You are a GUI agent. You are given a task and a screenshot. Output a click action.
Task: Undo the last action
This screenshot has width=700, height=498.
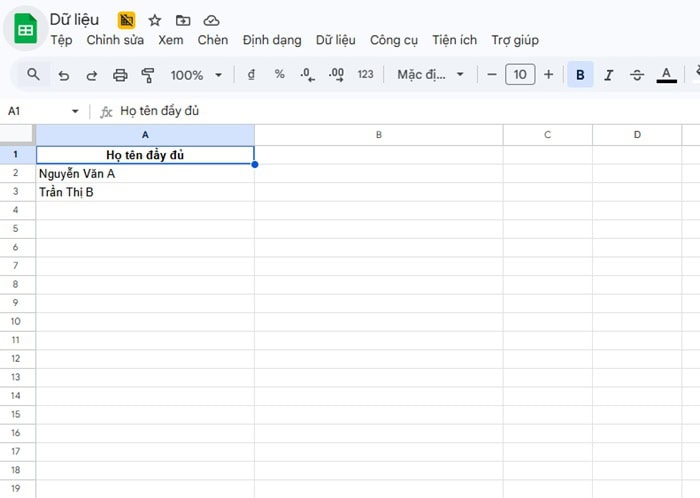click(64, 75)
